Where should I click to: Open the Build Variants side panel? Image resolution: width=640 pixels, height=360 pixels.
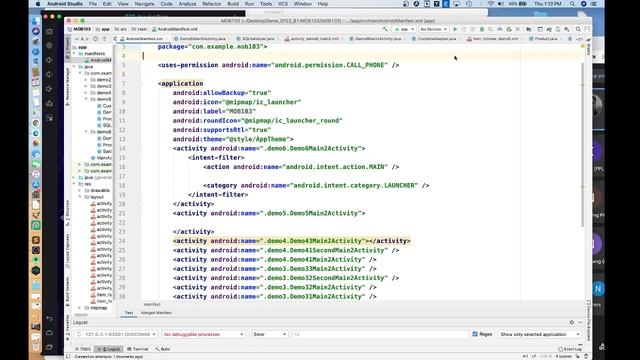68,292
